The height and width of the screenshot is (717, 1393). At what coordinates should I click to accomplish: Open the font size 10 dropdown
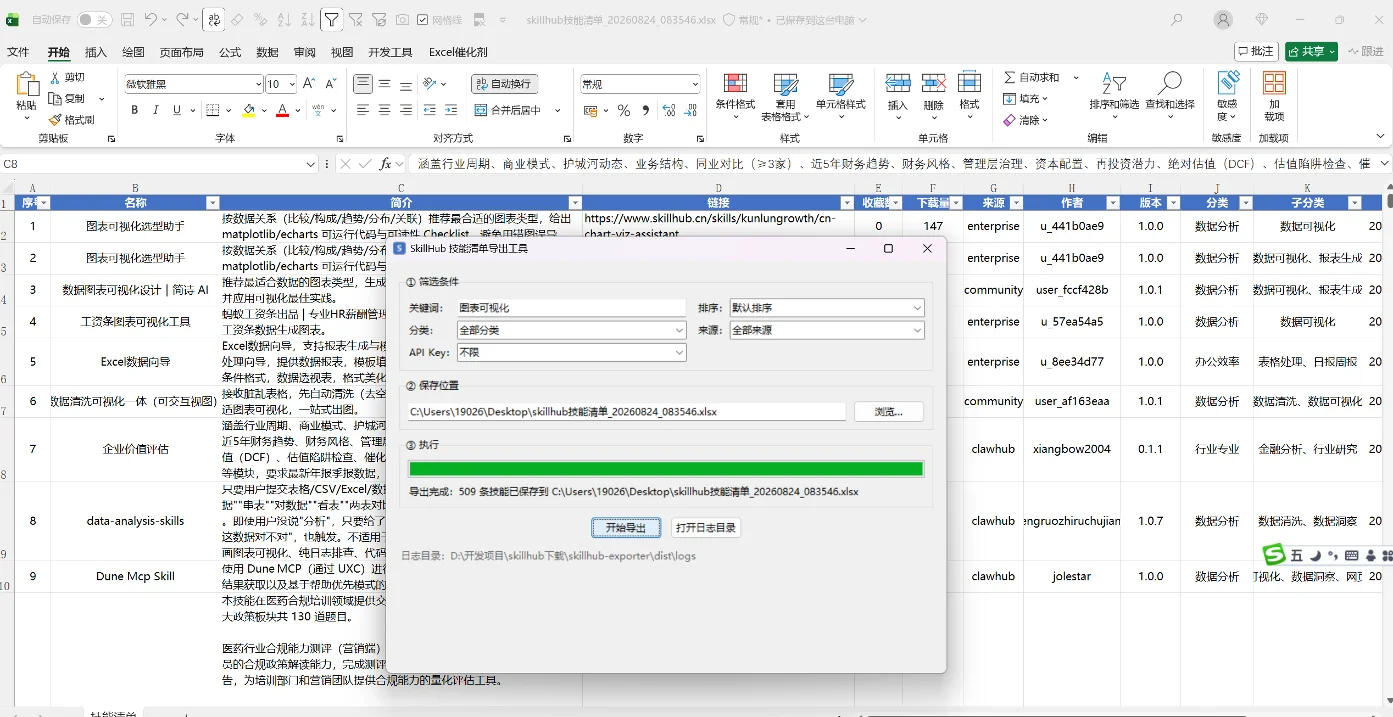click(291, 84)
